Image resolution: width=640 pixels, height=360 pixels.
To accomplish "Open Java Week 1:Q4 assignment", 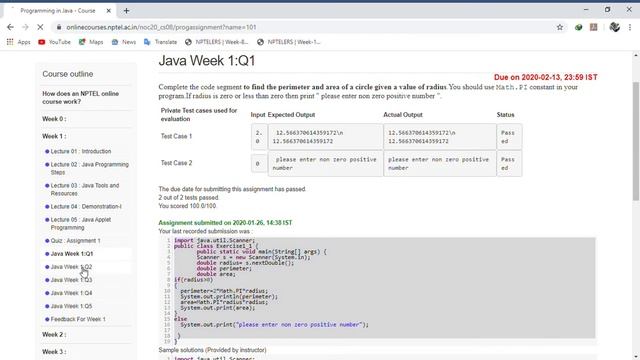I will tap(71, 293).
